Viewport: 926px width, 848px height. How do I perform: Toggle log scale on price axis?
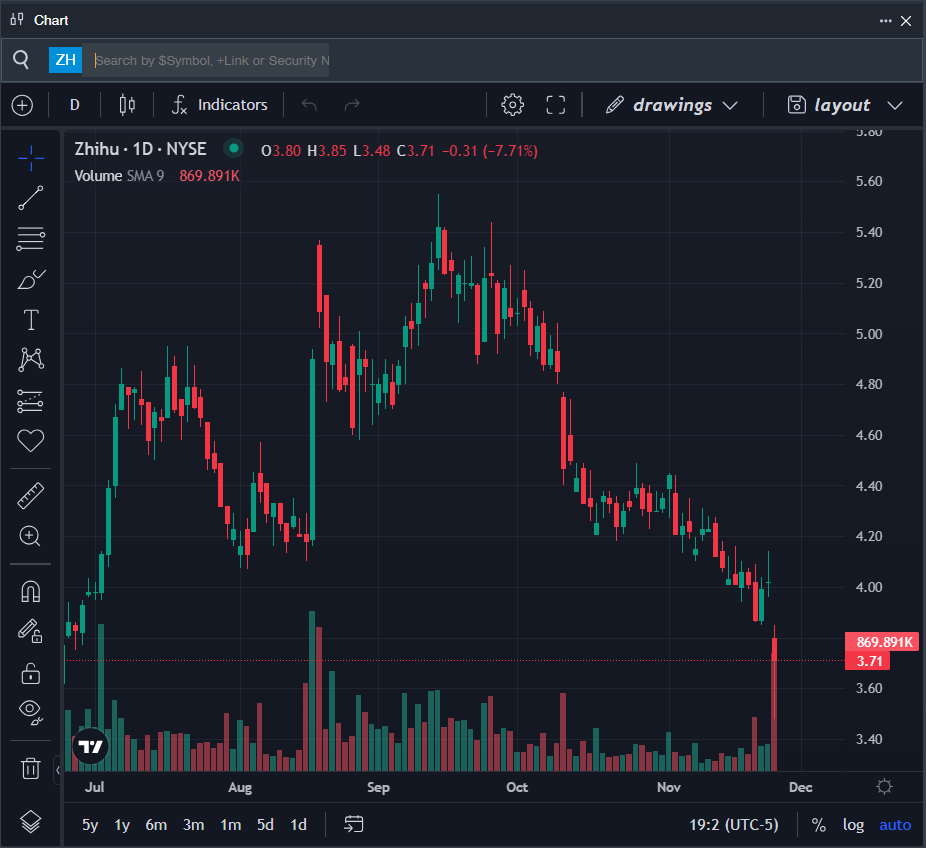853,825
